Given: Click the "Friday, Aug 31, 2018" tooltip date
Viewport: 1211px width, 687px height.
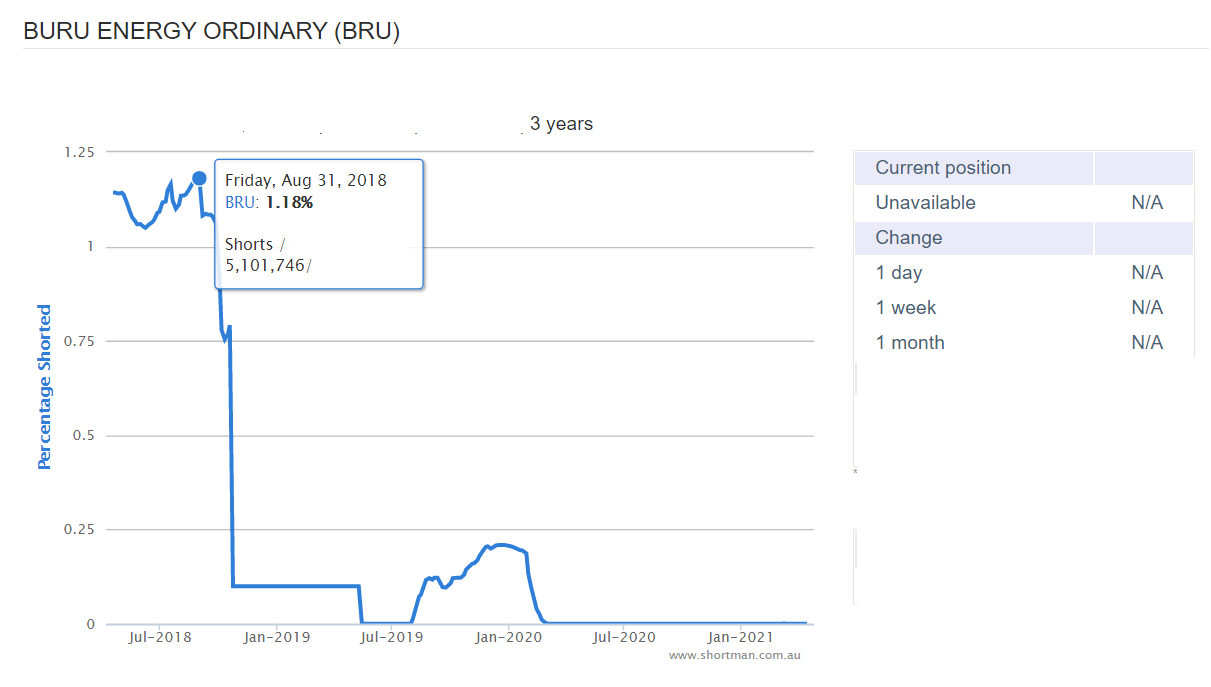Looking at the screenshot, I should point(306,181).
